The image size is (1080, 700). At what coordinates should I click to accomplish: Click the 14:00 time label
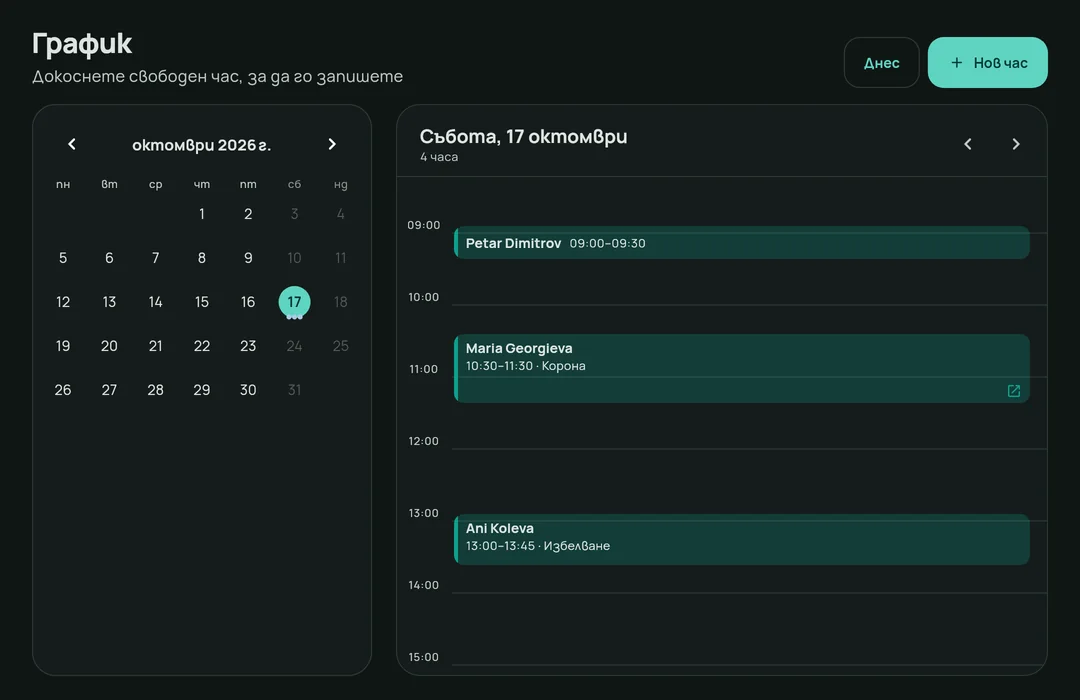point(424,585)
